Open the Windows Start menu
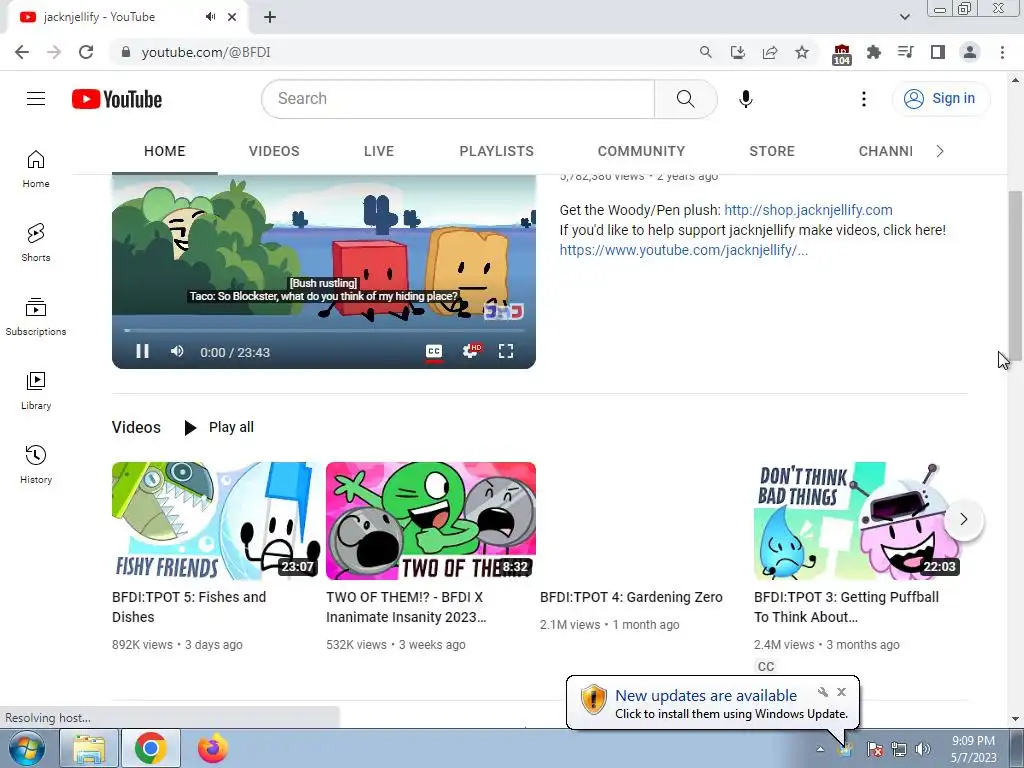 coord(26,748)
